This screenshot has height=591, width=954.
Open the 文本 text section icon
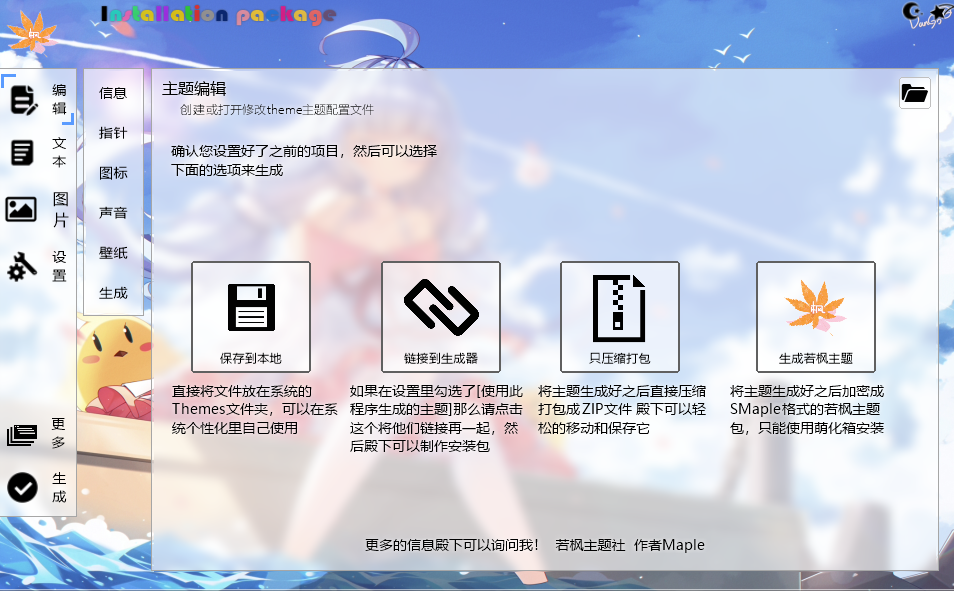point(22,153)
